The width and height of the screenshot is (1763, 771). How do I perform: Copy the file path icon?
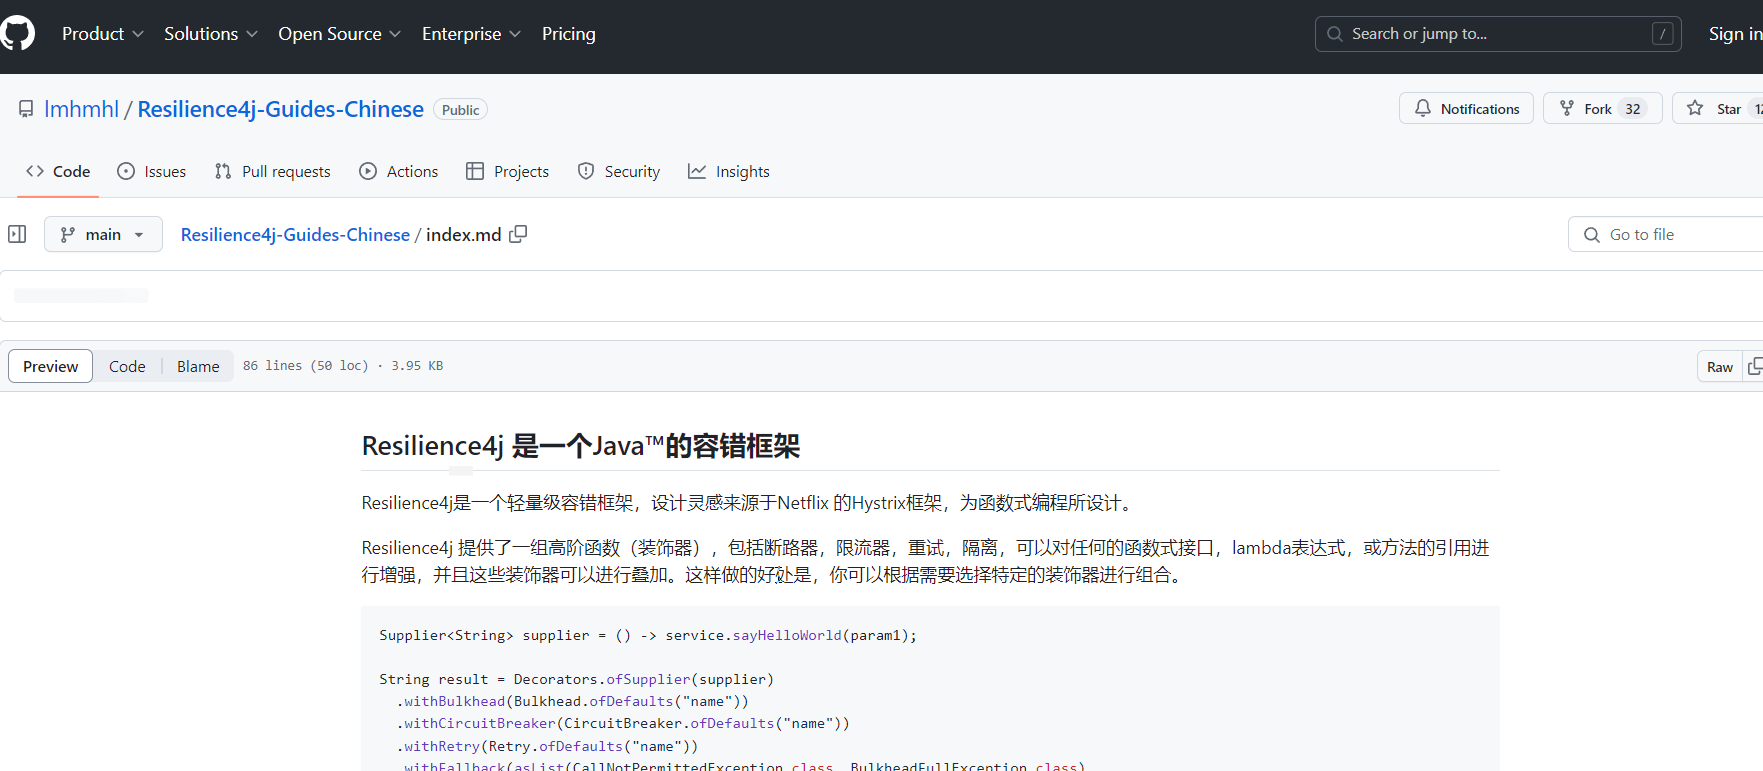click(518, 234)
